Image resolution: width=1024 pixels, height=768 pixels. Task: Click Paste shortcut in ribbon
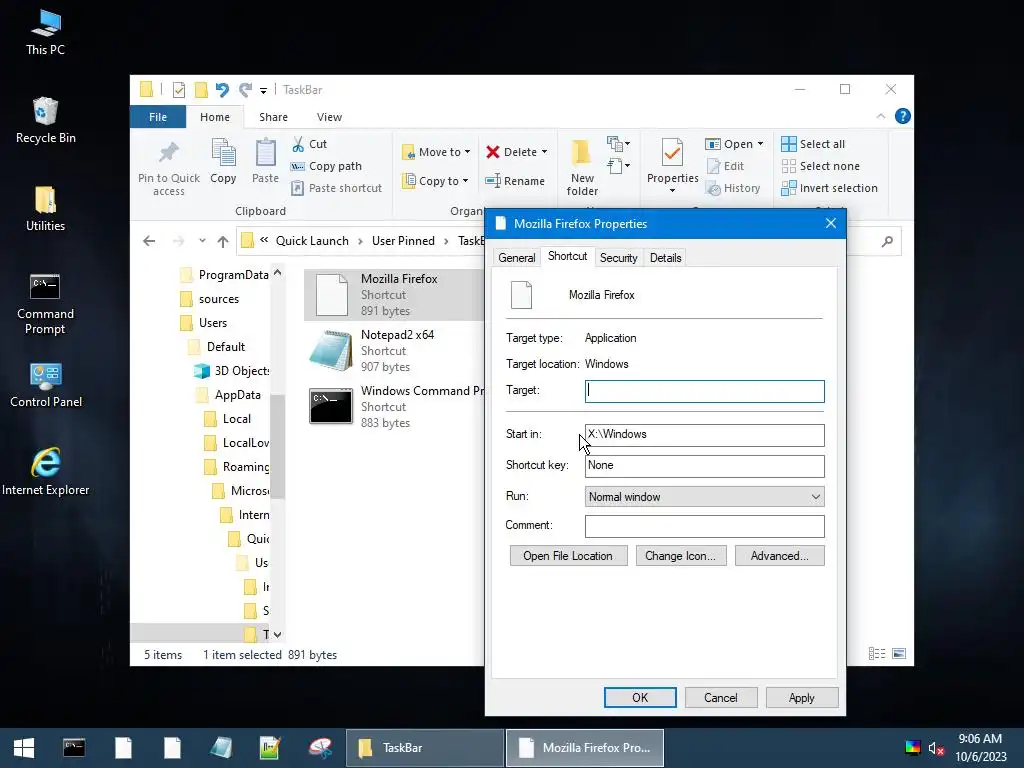(x=336, y=188)
